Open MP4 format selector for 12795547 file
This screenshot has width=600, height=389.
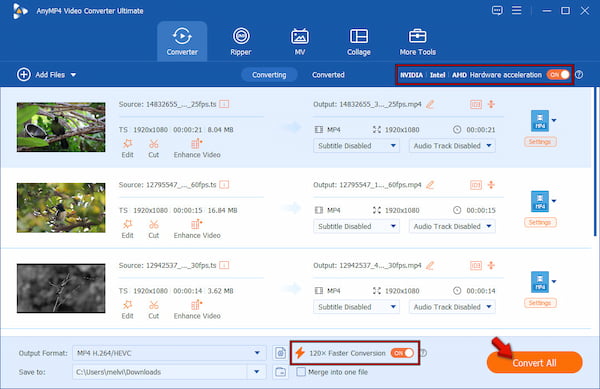click(x=543, y=201)
